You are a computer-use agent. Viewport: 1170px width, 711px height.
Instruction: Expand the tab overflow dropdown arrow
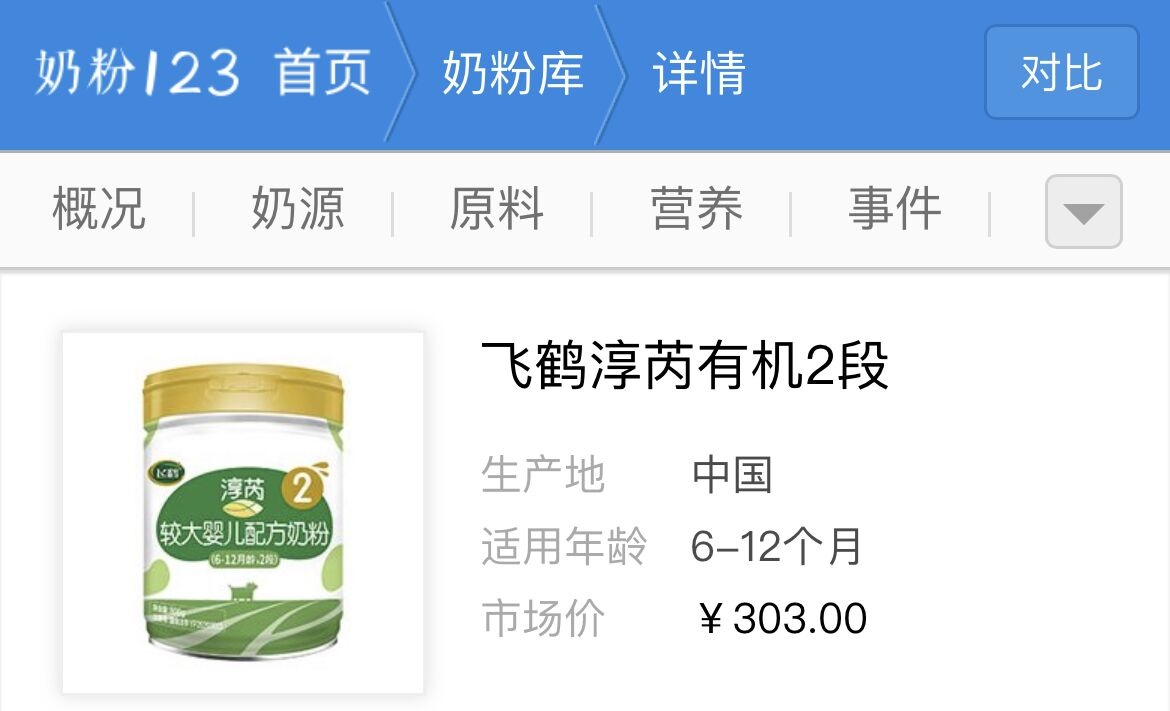point(1083,212)
